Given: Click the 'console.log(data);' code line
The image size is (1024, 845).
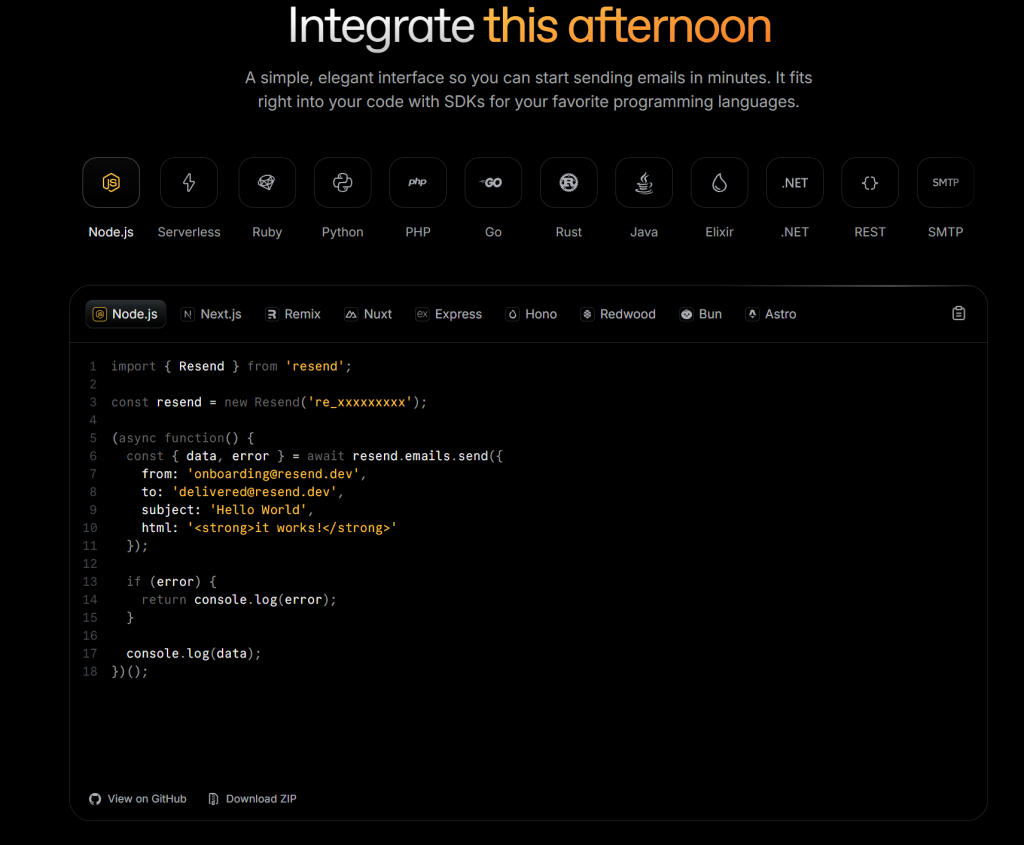Looking at the screenshot, I should pyautogui.click(x=193, y=654).
